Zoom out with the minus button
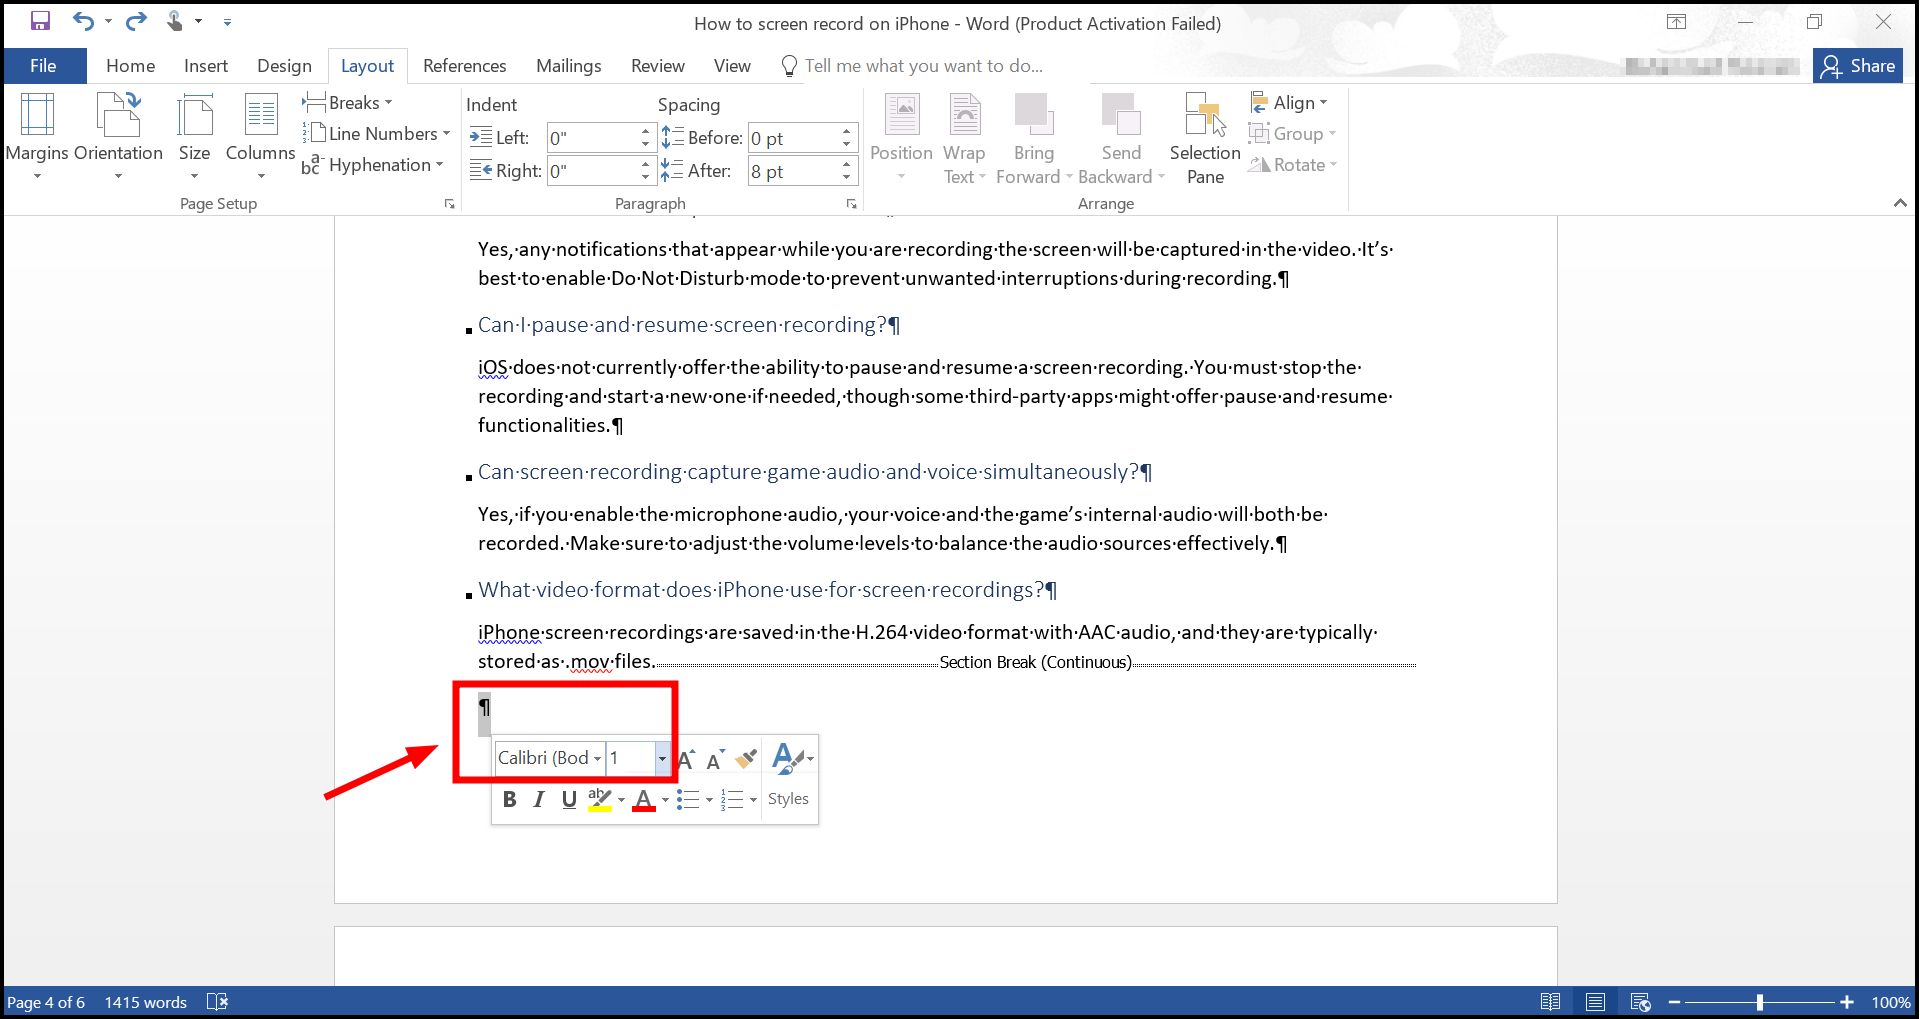 1674,1002
